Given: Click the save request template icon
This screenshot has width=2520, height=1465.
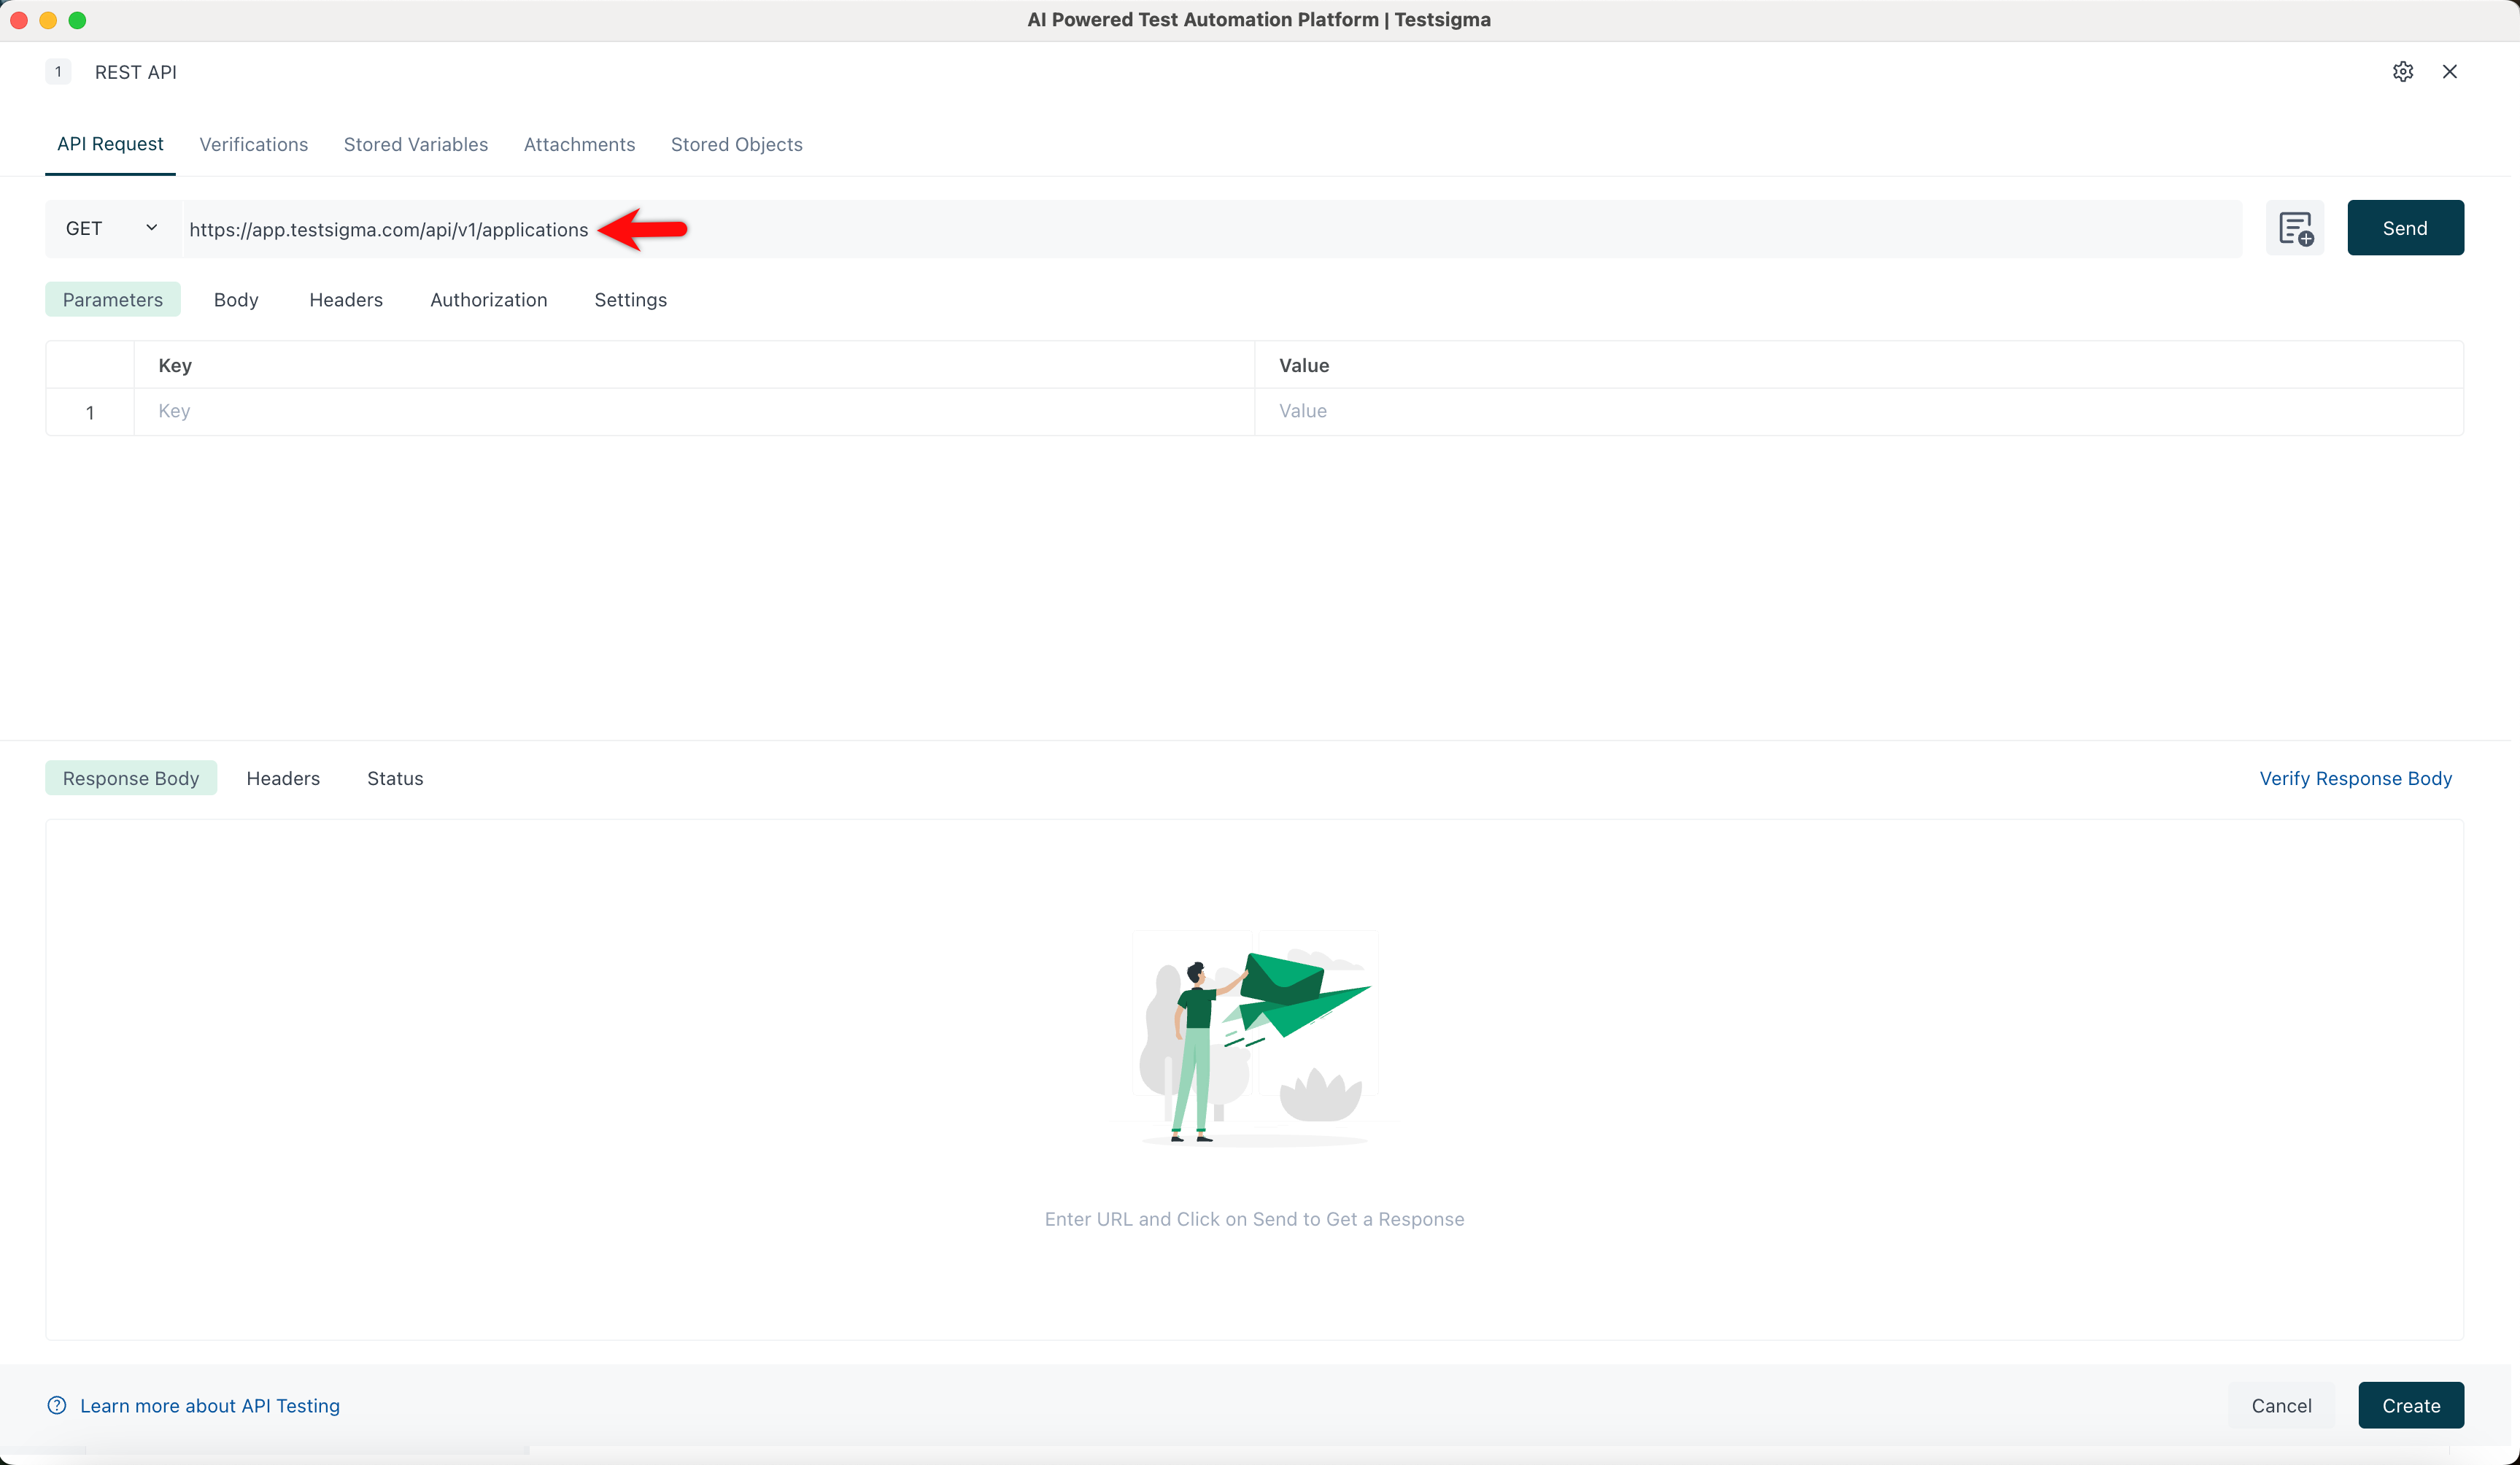Looking at the screenshot, I should pyautogui.click(x=2295, y=228).
